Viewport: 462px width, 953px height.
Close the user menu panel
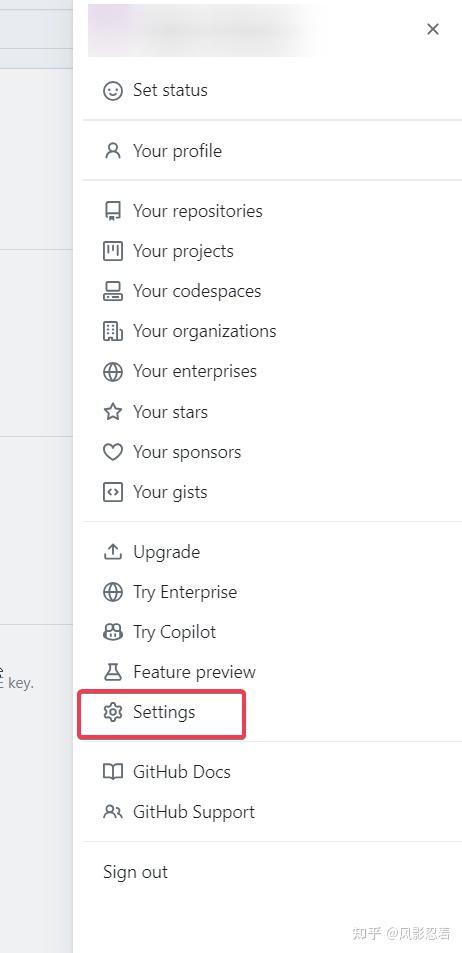433,29
